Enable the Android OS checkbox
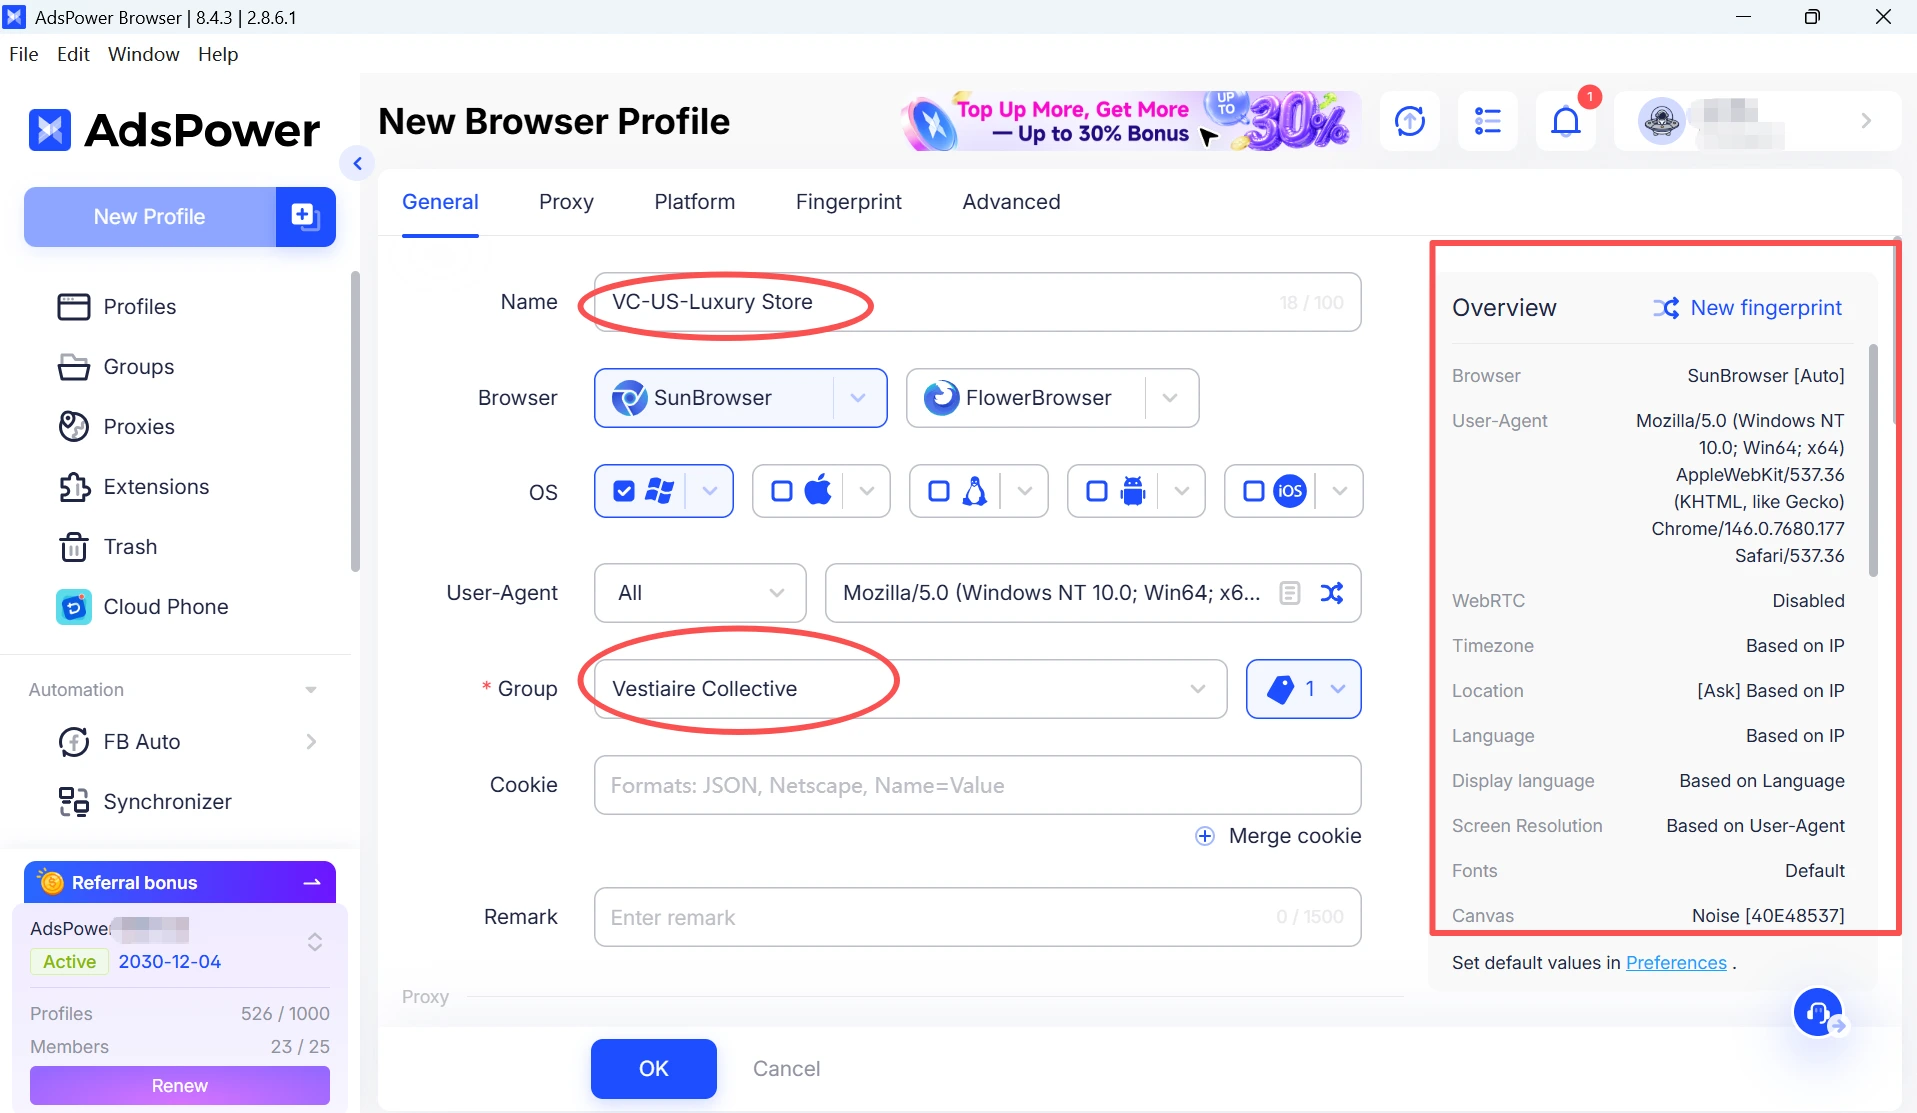The height and width of the screenshot is (1113, 1917). (x=1097, y=491)
